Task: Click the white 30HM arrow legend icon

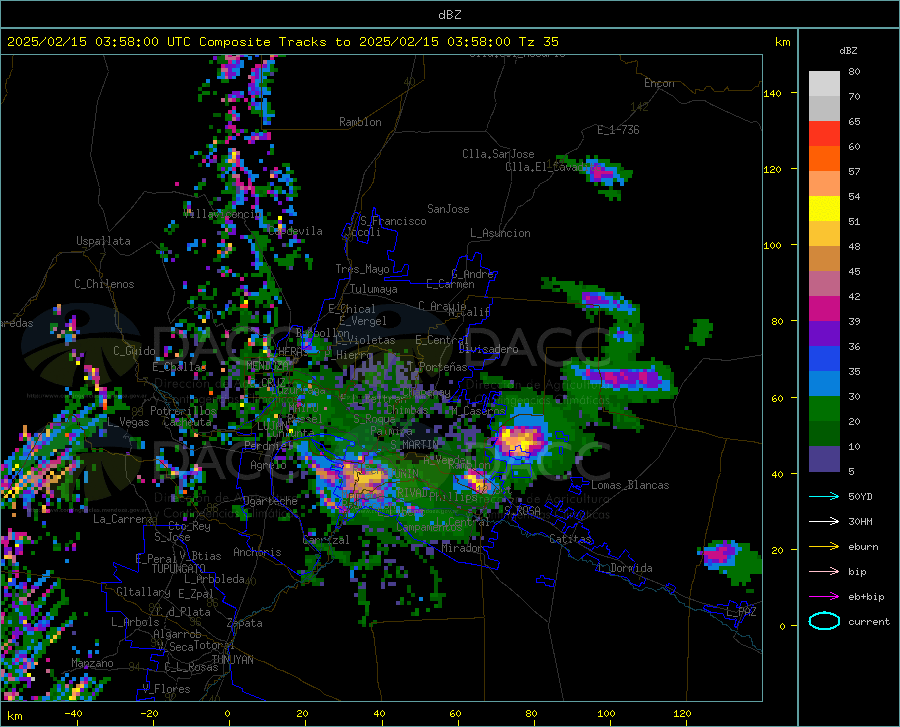Action: coord(824,522)
